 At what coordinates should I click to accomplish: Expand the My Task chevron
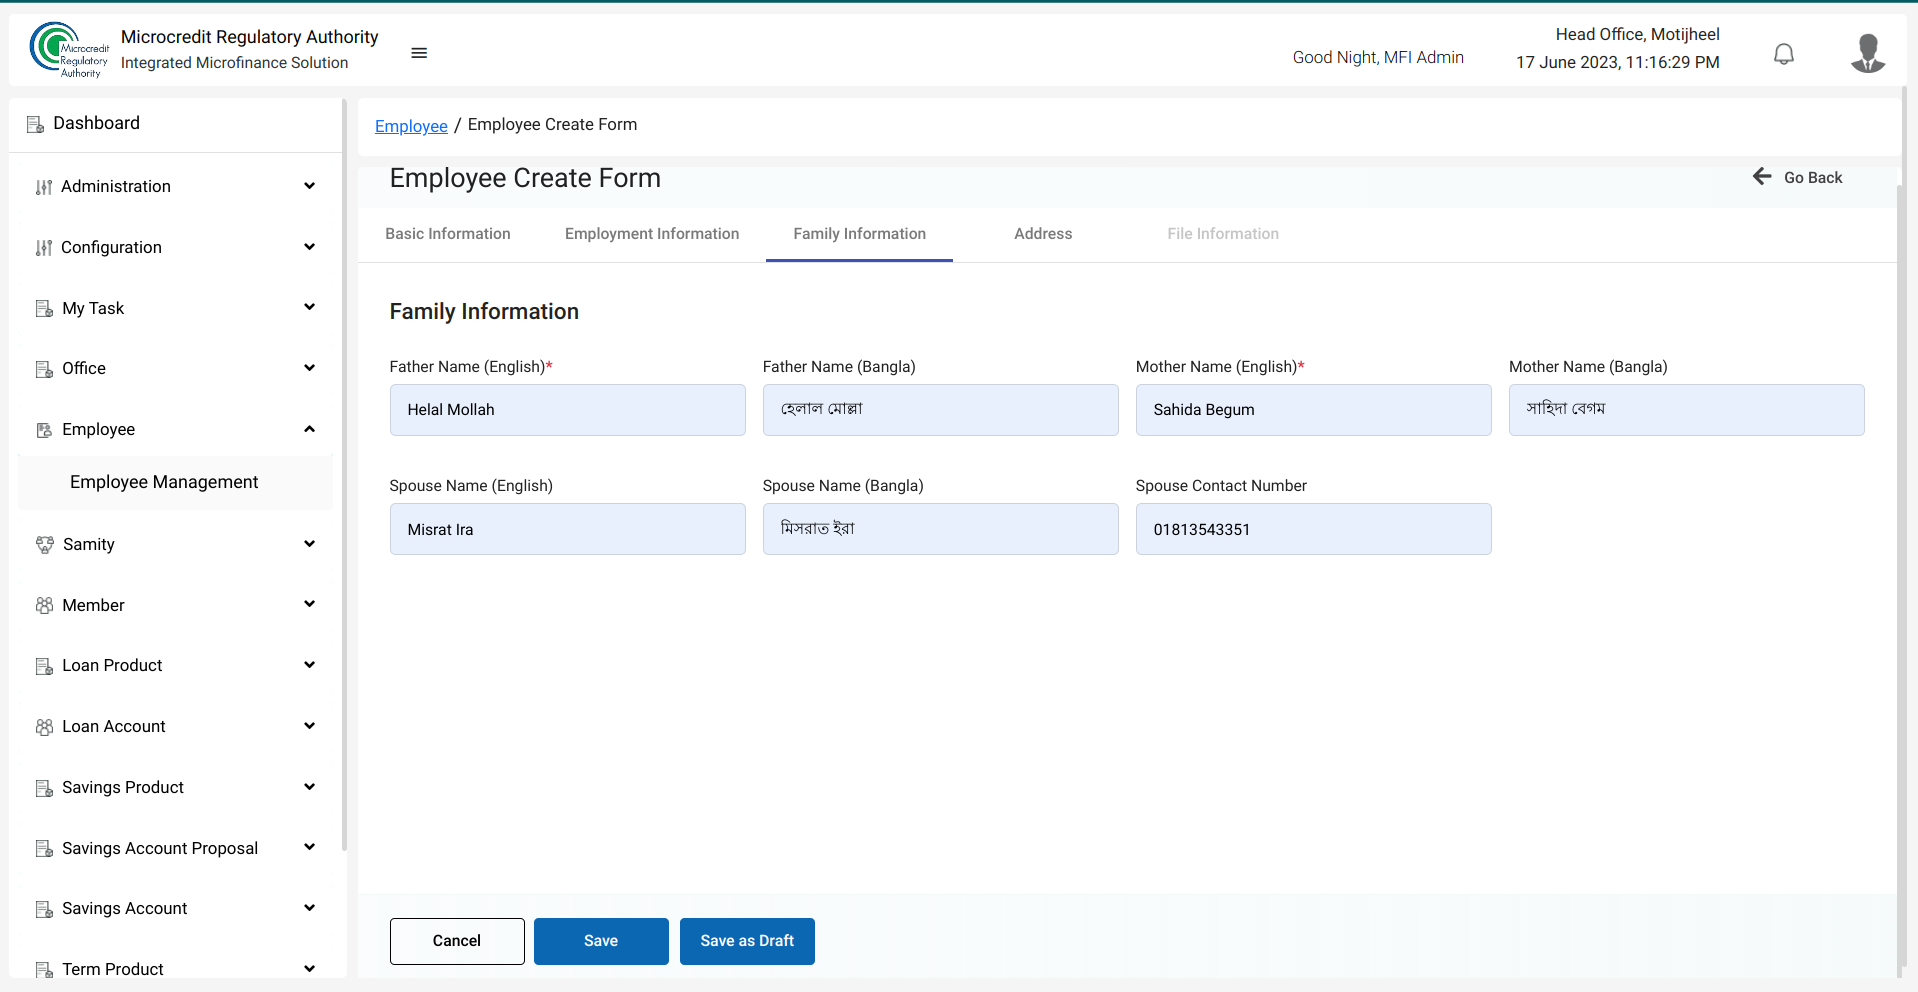pos(310,307)
